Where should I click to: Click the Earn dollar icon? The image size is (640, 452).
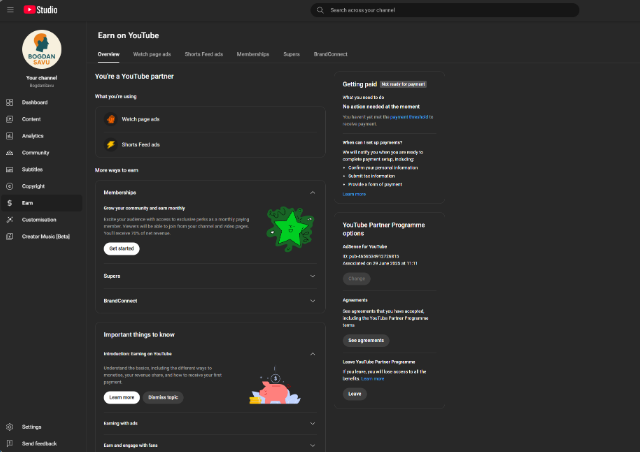tap(9, 203)
